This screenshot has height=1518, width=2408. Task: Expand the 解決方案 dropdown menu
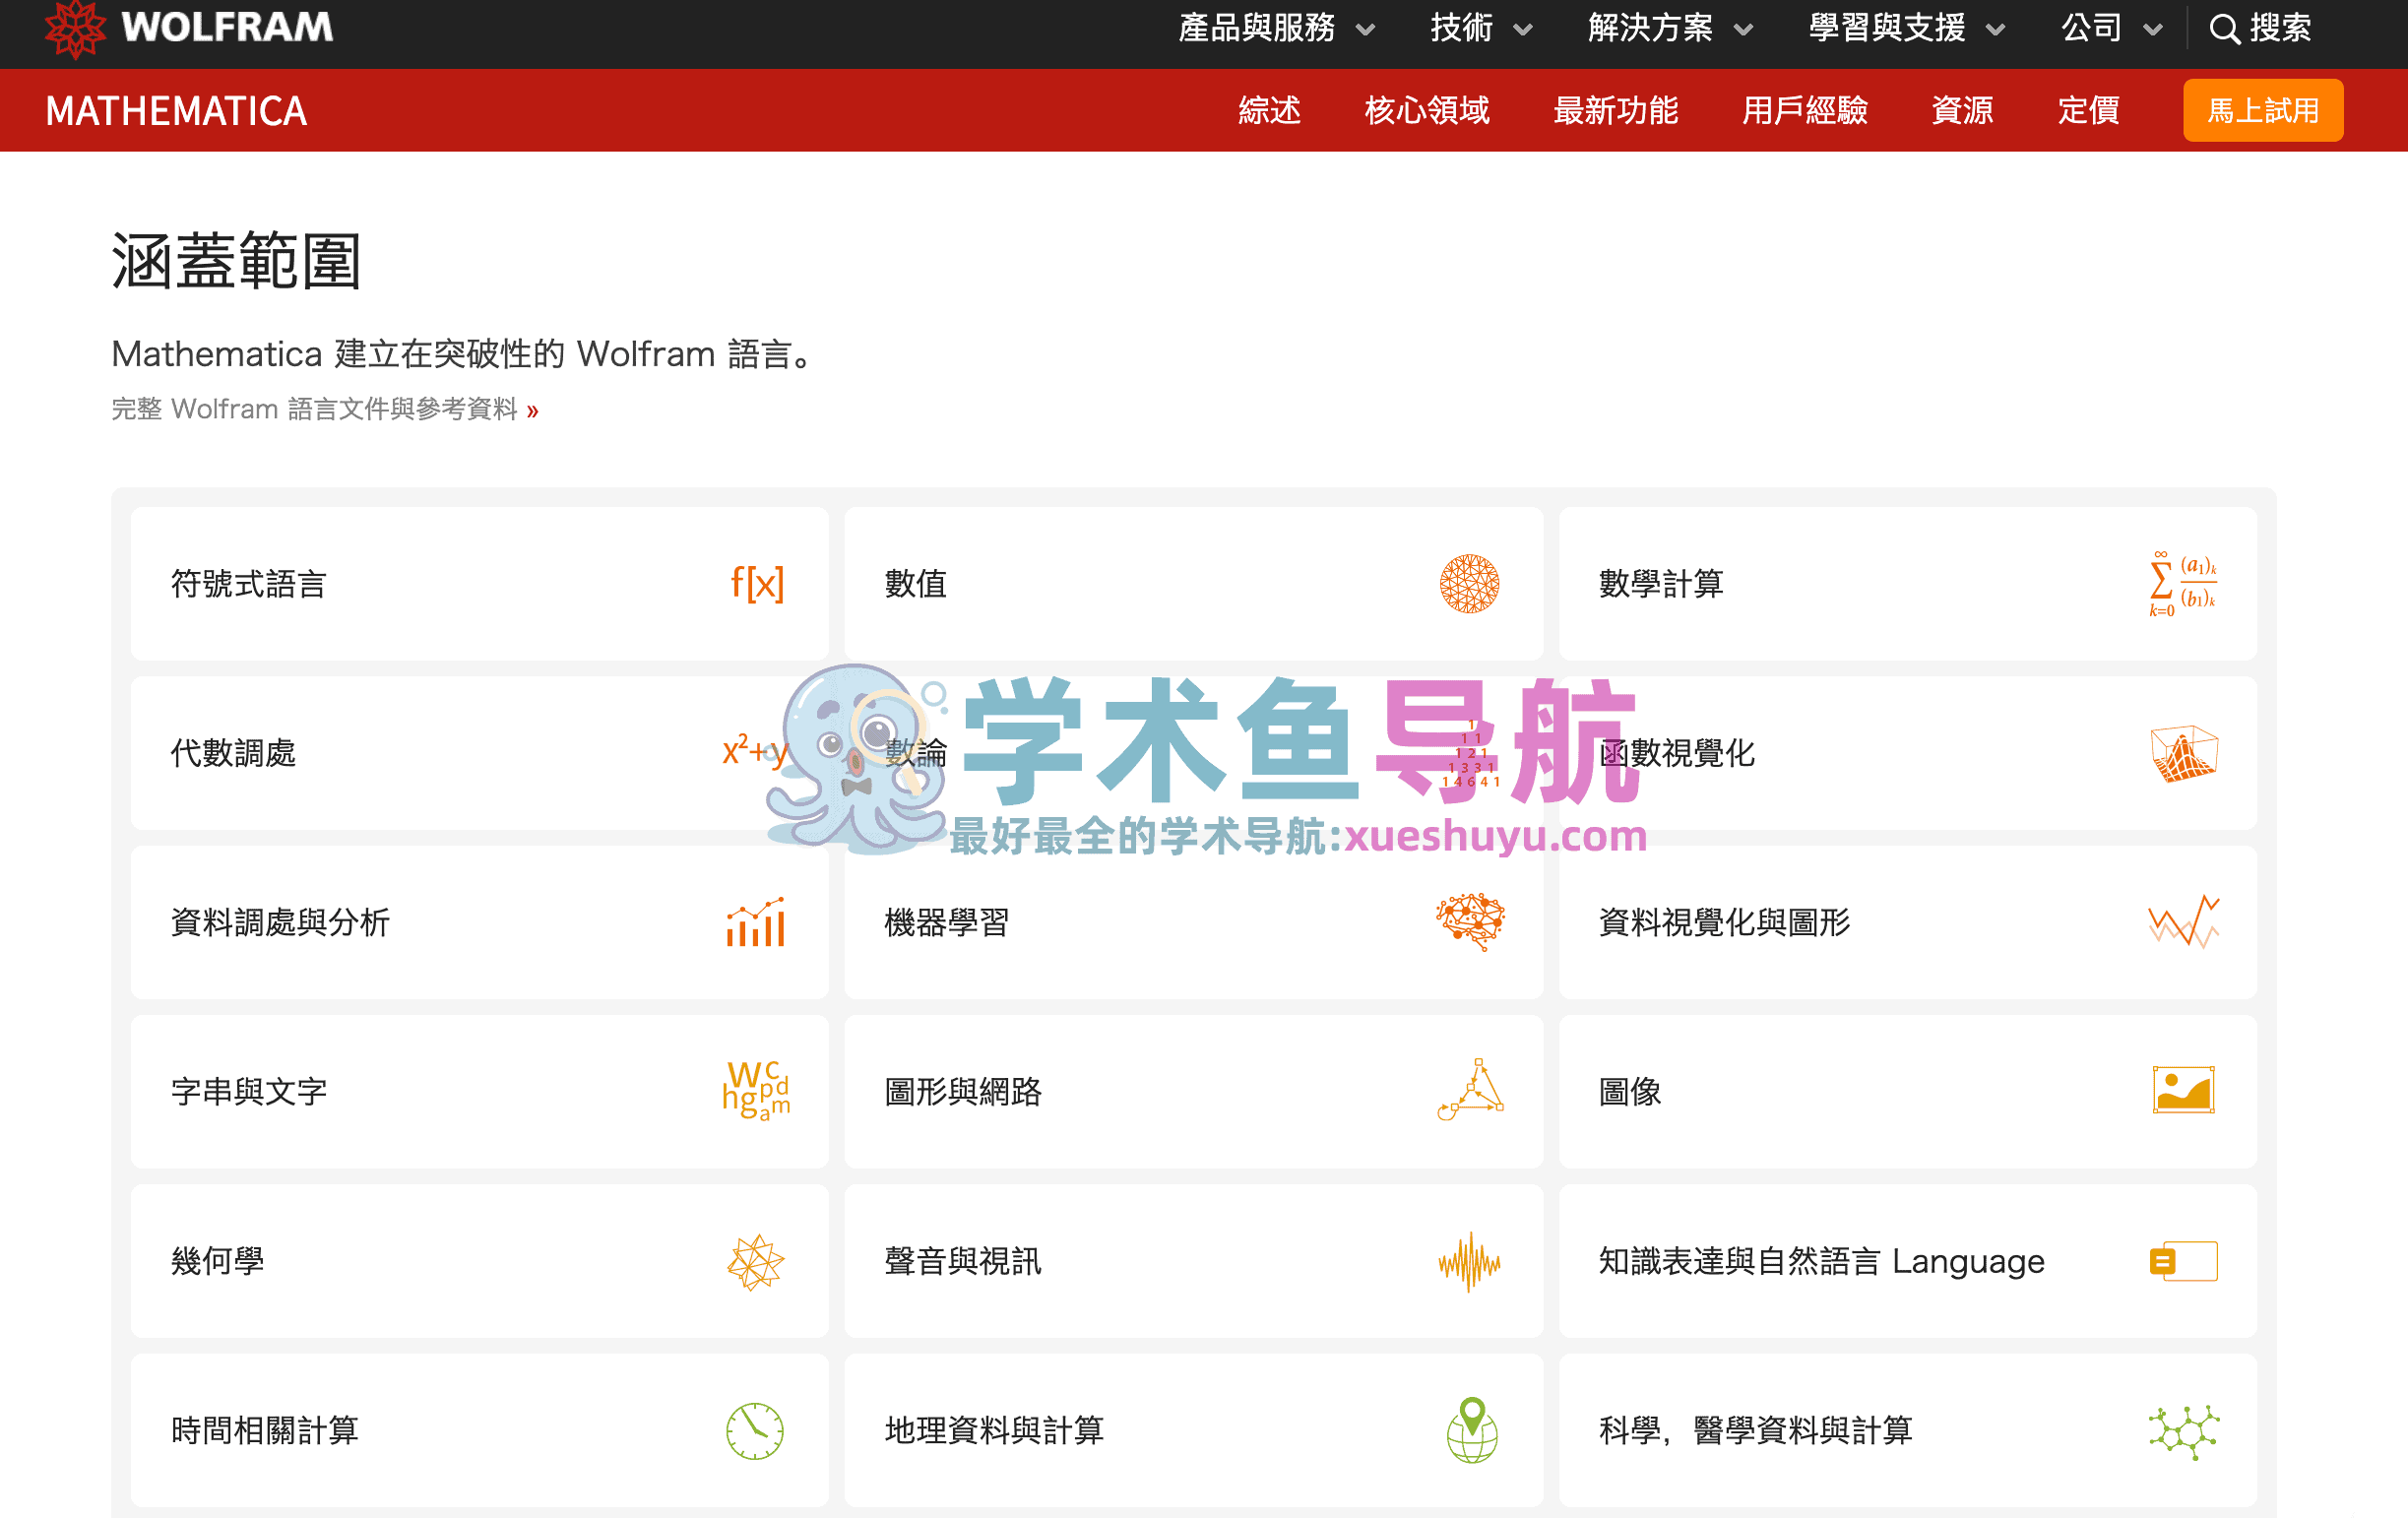click(x=1669, y=28)
